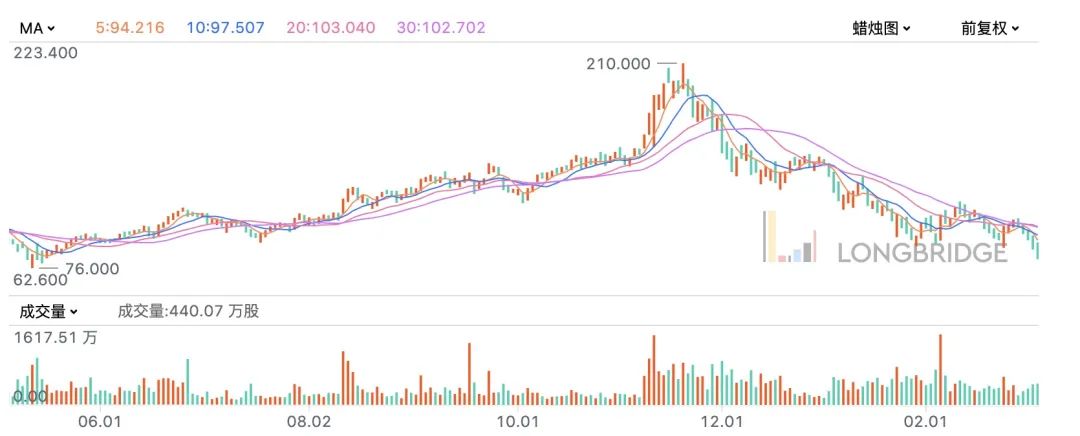Click the 成交量:440.07 万股 volume readout
1080x436 pixels.
pos(188,311)
